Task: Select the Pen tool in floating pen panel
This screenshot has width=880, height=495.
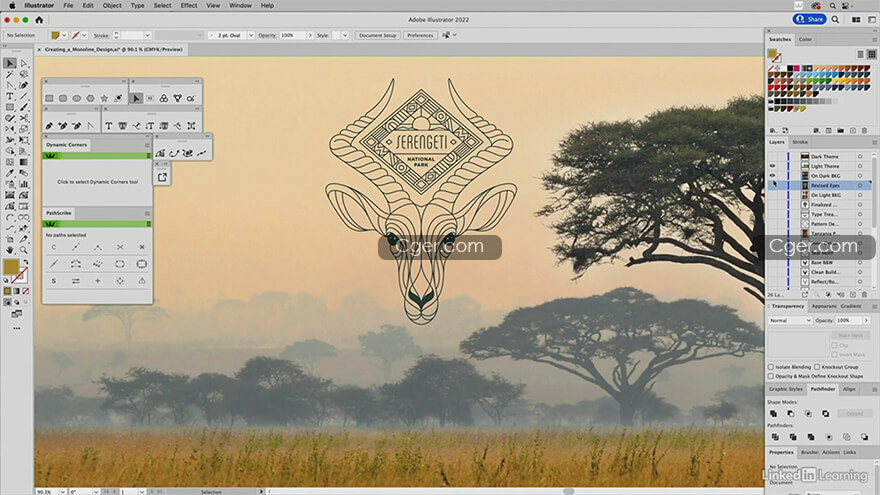Action: (x=49, y=126)
